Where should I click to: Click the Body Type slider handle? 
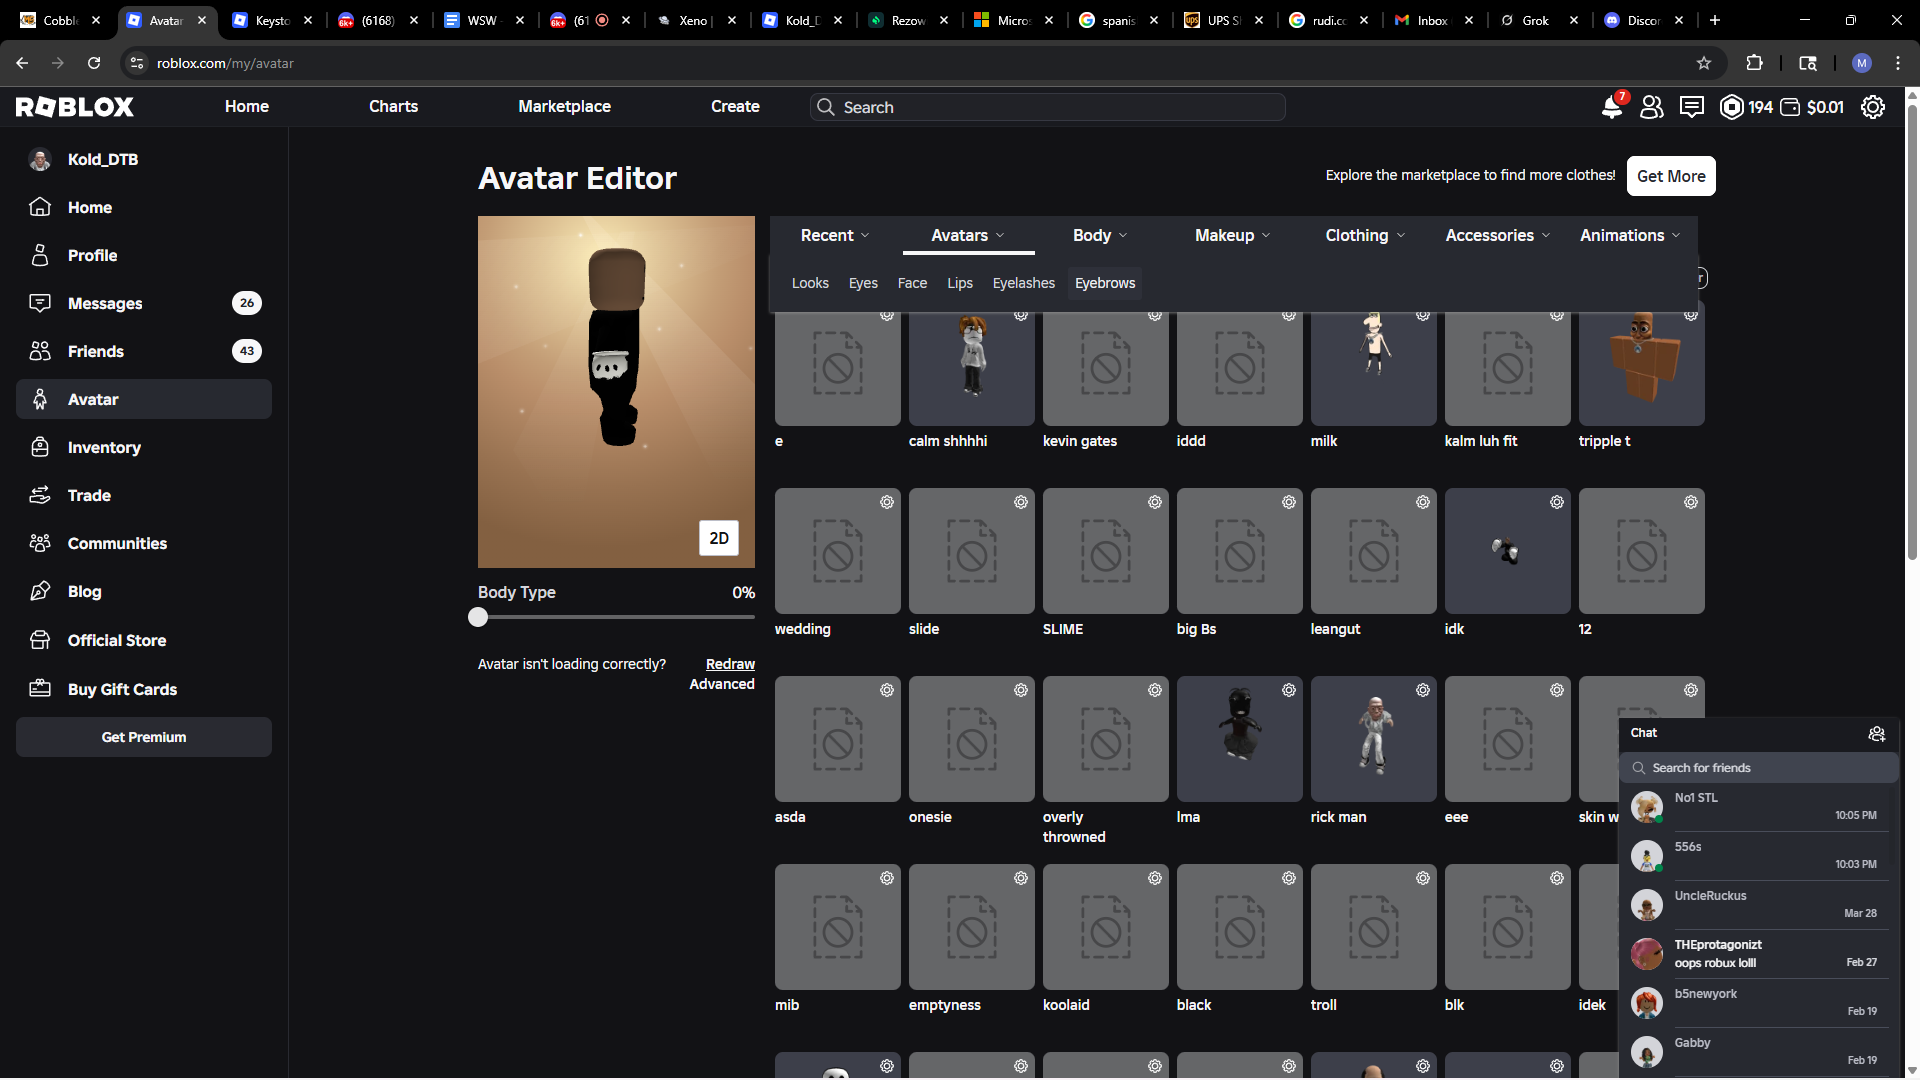(478, 617)
